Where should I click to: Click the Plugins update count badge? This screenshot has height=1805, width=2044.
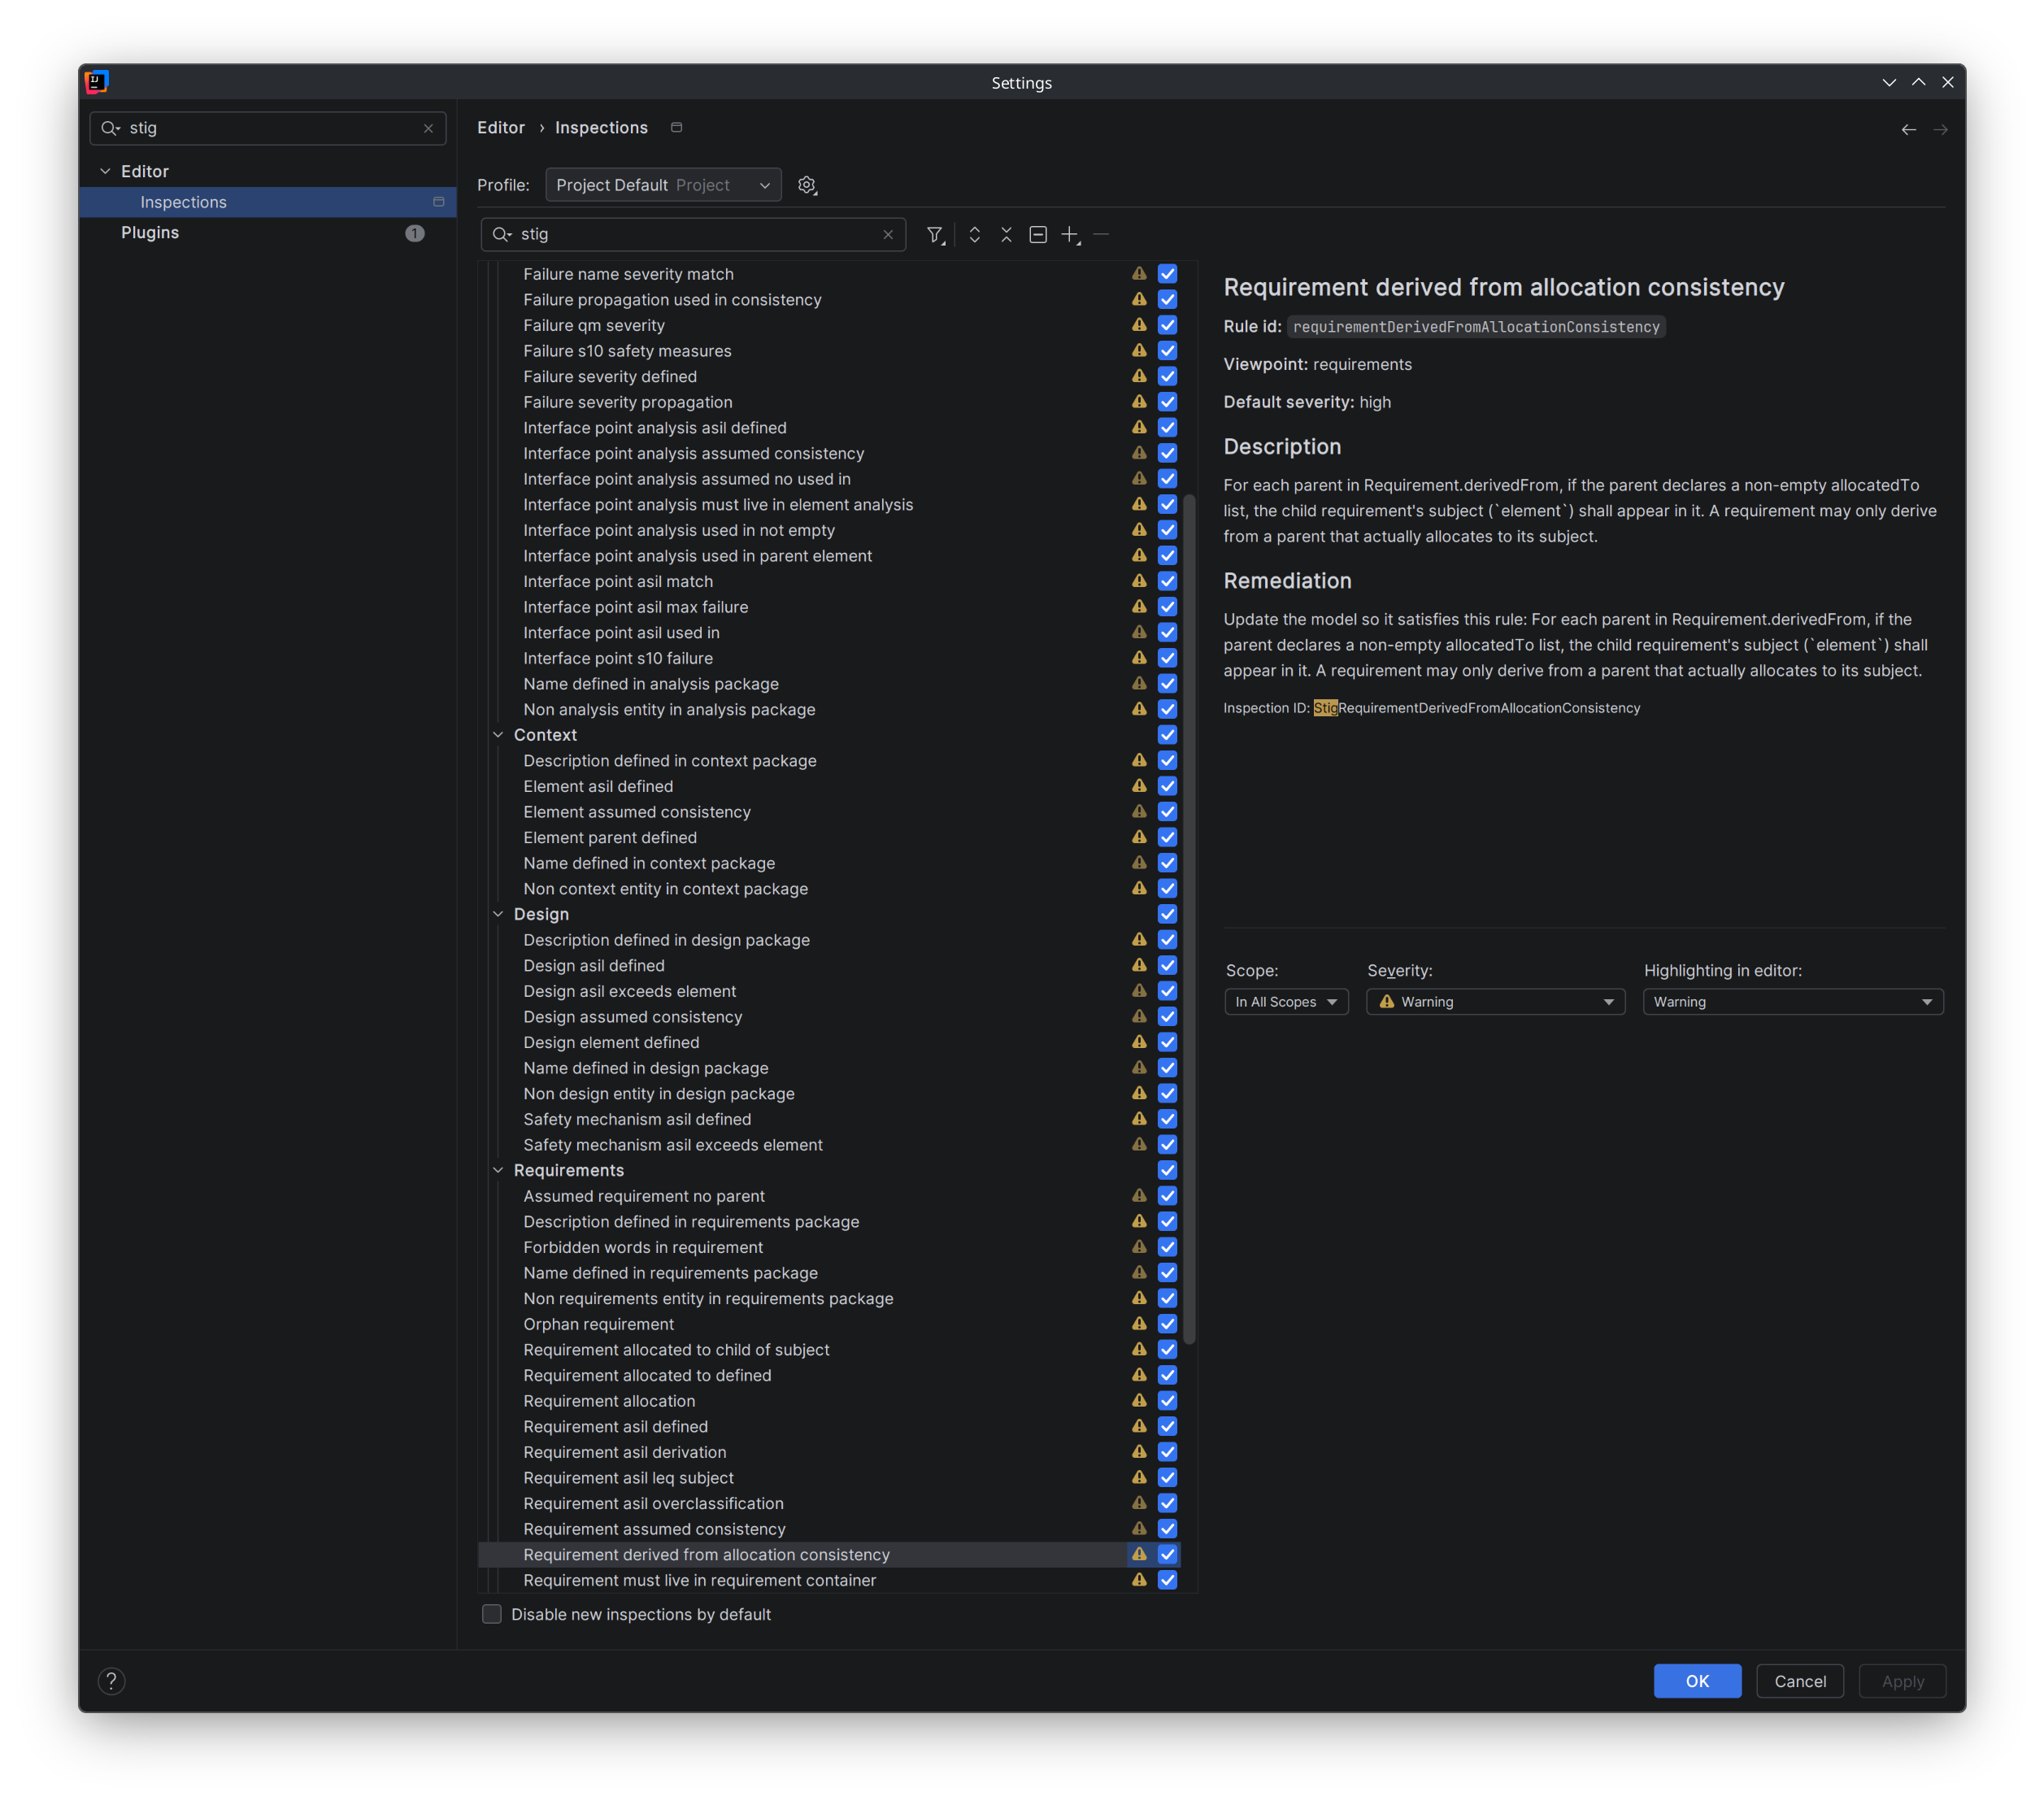[x=415, y=233]
